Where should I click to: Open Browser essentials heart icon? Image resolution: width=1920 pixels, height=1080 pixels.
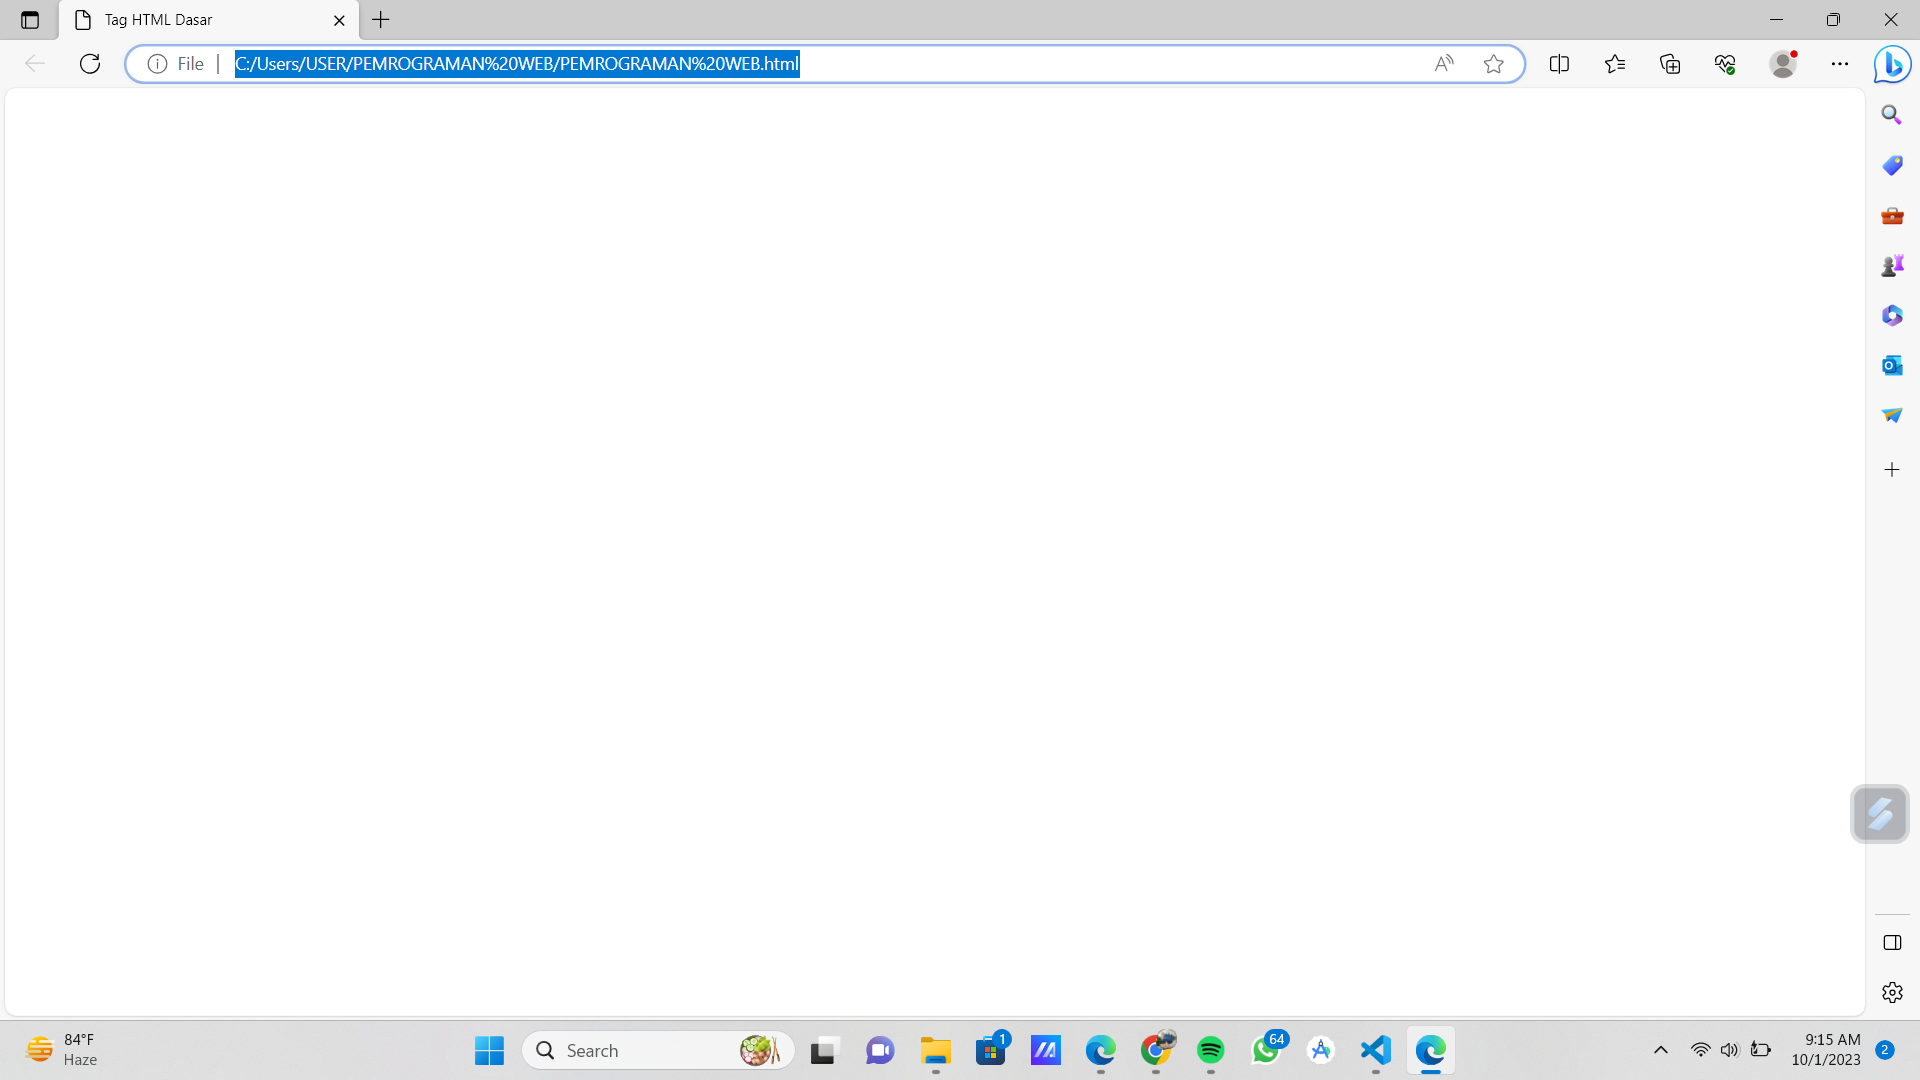pyautogui.click(x=1724, y=63)
